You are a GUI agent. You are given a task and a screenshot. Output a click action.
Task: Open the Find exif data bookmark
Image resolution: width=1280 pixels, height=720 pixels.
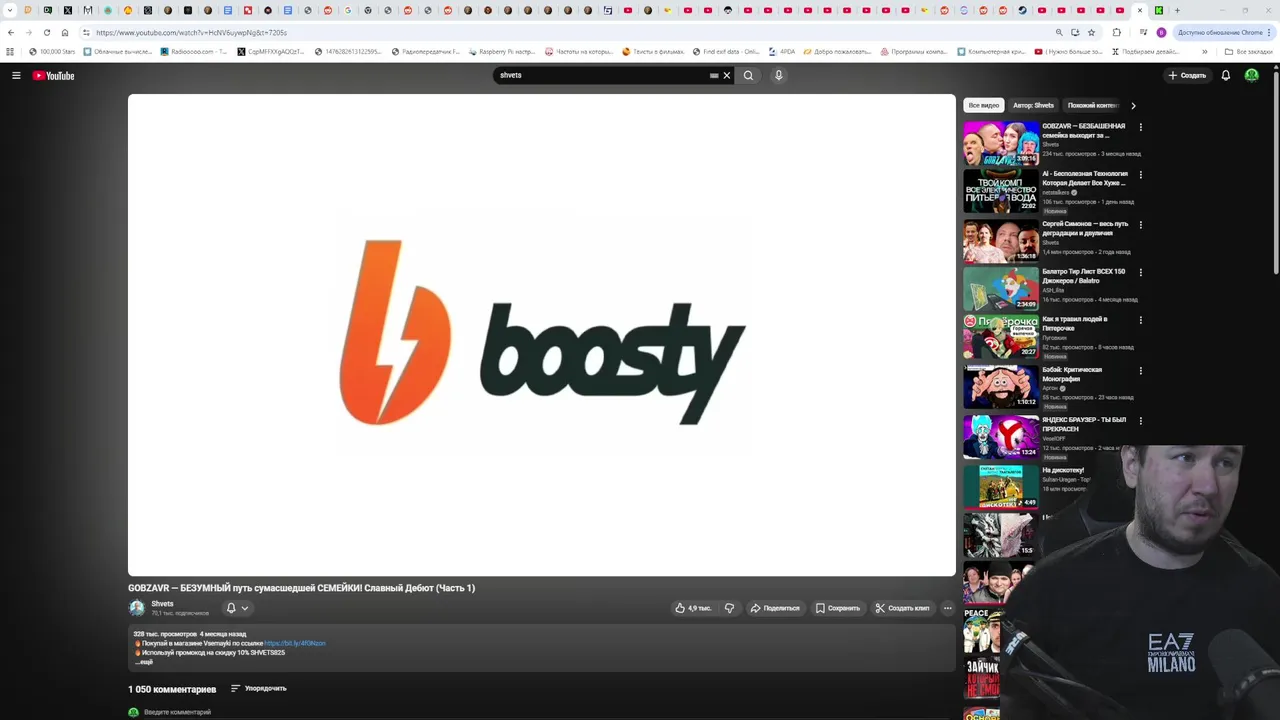tap(725, 51)
